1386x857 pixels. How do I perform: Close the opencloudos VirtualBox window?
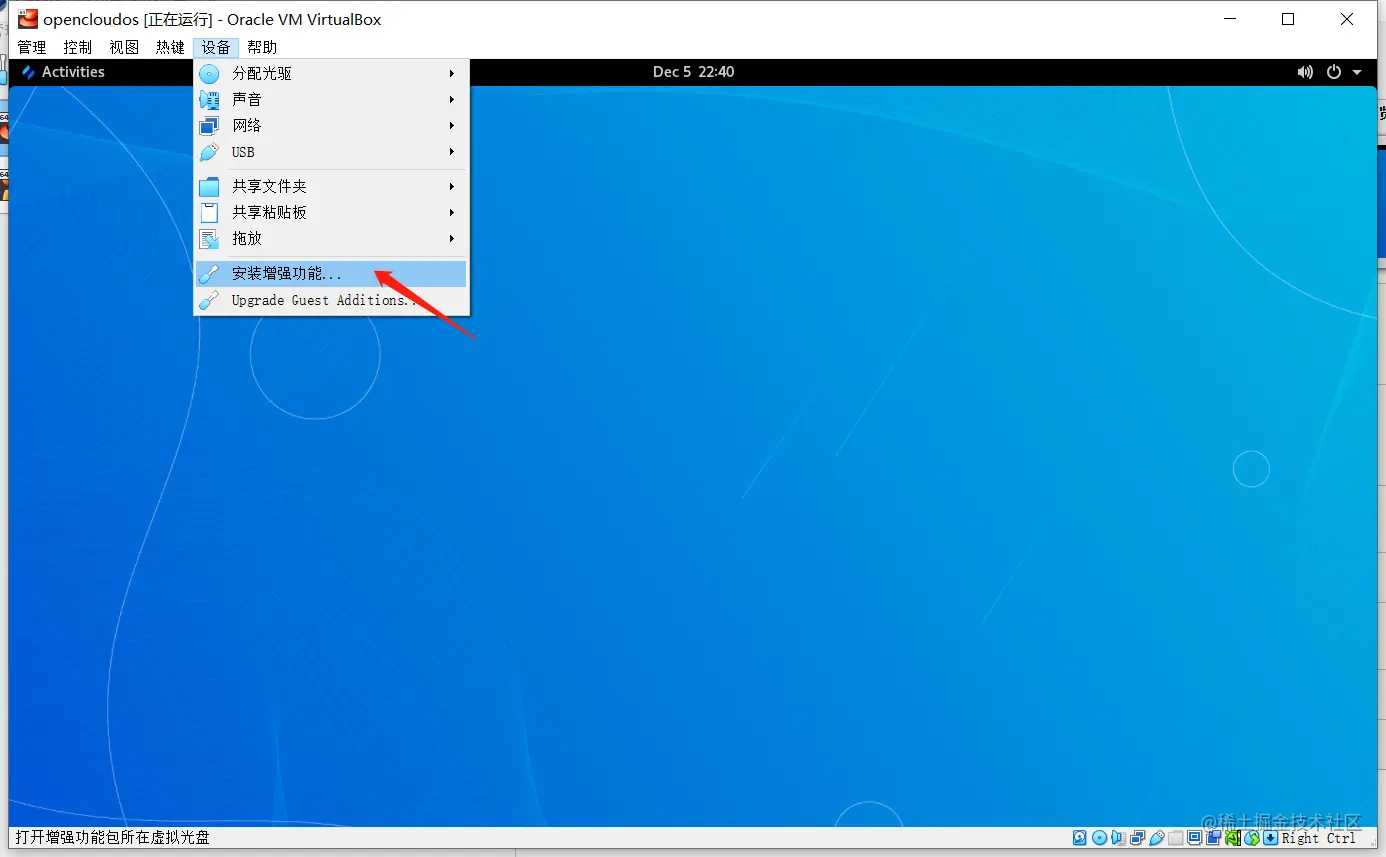coord(1347,19)
